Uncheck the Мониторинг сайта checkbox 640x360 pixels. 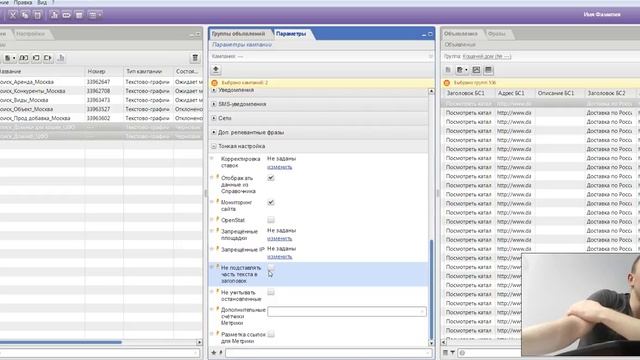pos(271,202)
